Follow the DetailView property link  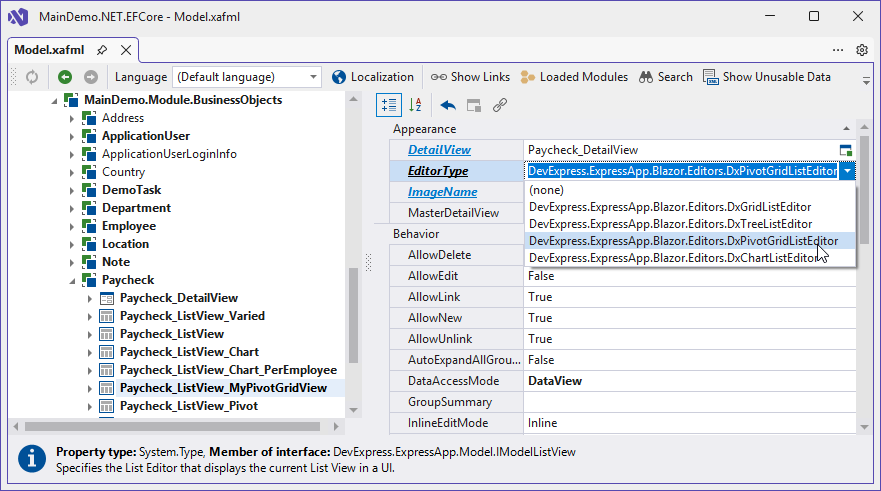tap(439, 150)
